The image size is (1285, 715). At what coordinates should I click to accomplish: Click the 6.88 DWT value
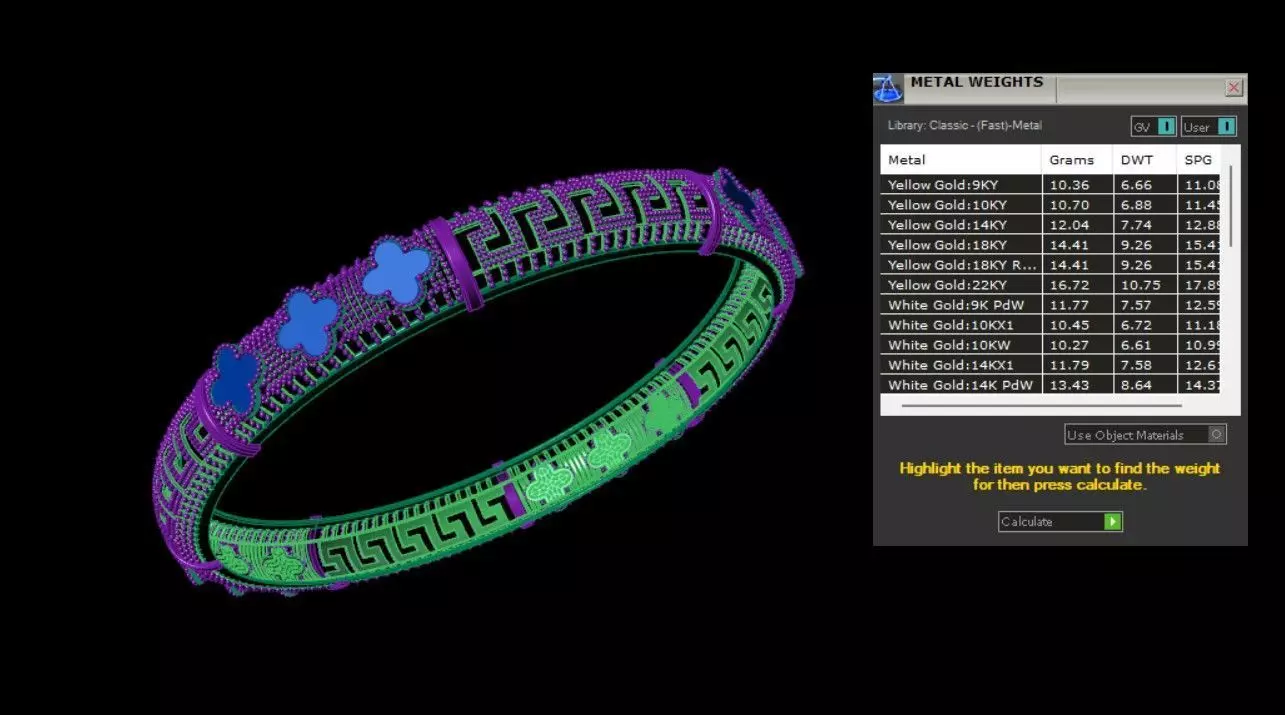pyautogui.click(x=1136, y=205)
